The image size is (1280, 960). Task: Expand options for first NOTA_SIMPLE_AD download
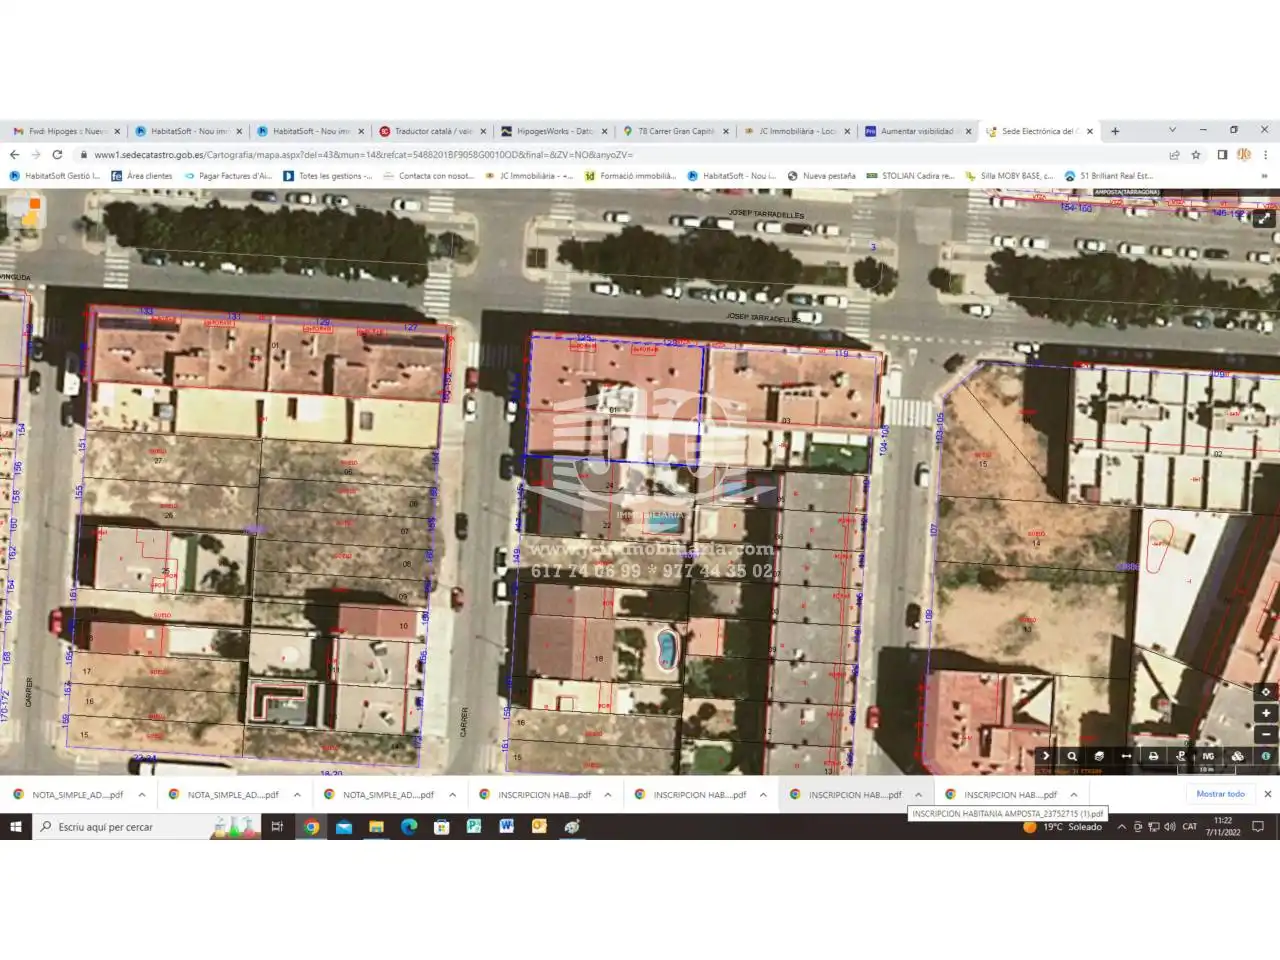coord(142,795)
